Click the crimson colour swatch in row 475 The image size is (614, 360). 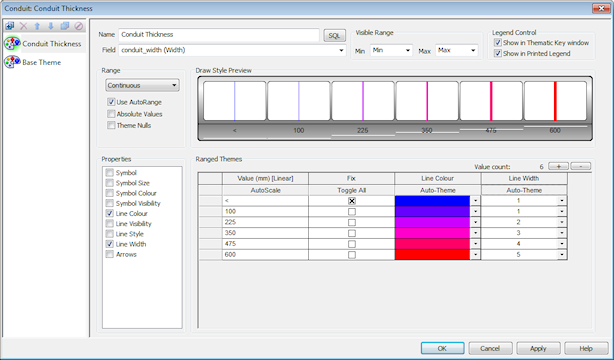pos(432,244)
